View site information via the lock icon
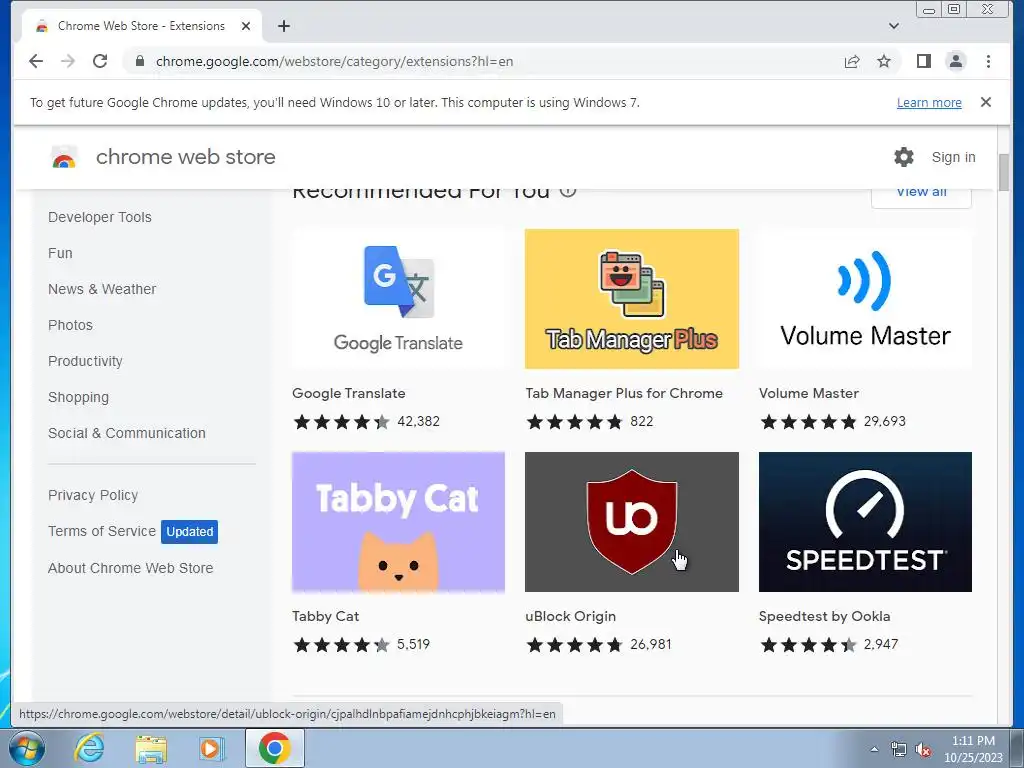 pos(139,61)
